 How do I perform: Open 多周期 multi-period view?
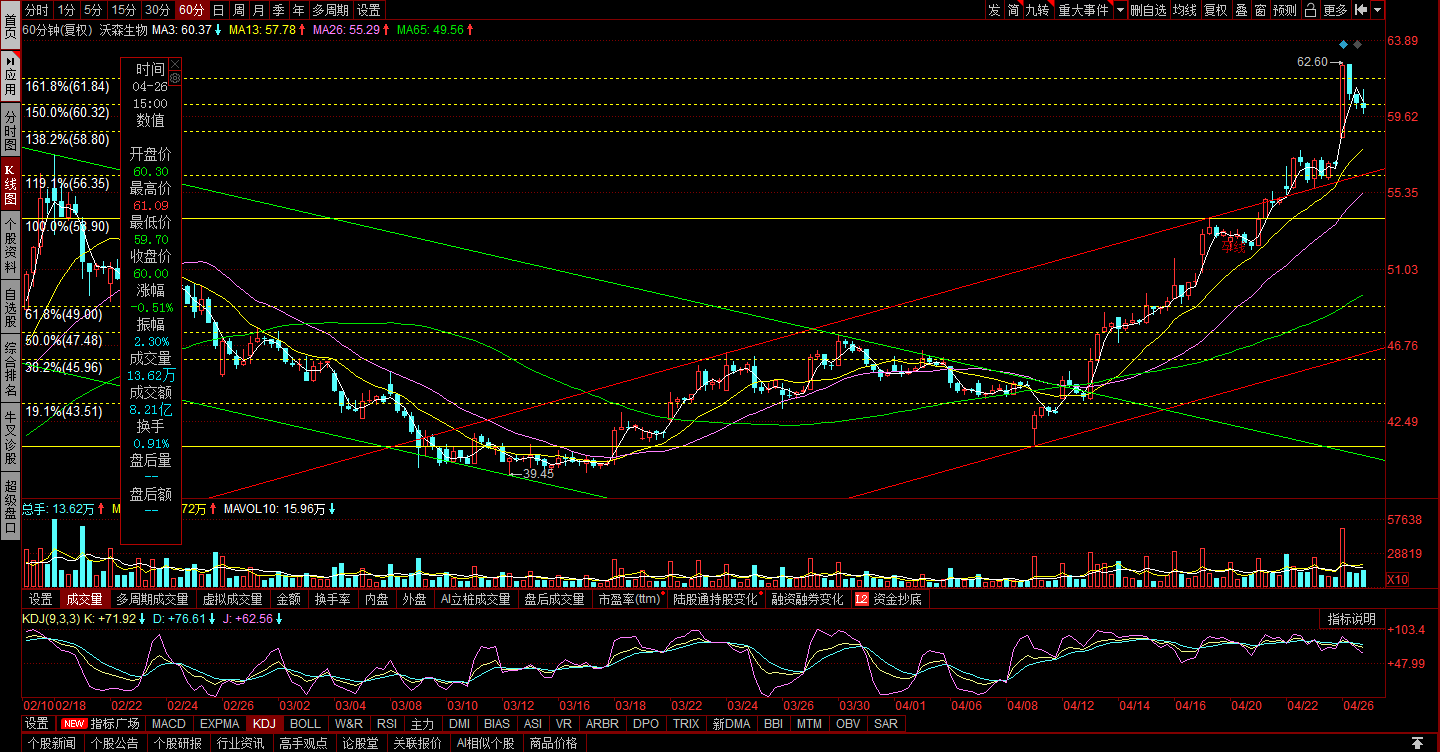[331, 10]
